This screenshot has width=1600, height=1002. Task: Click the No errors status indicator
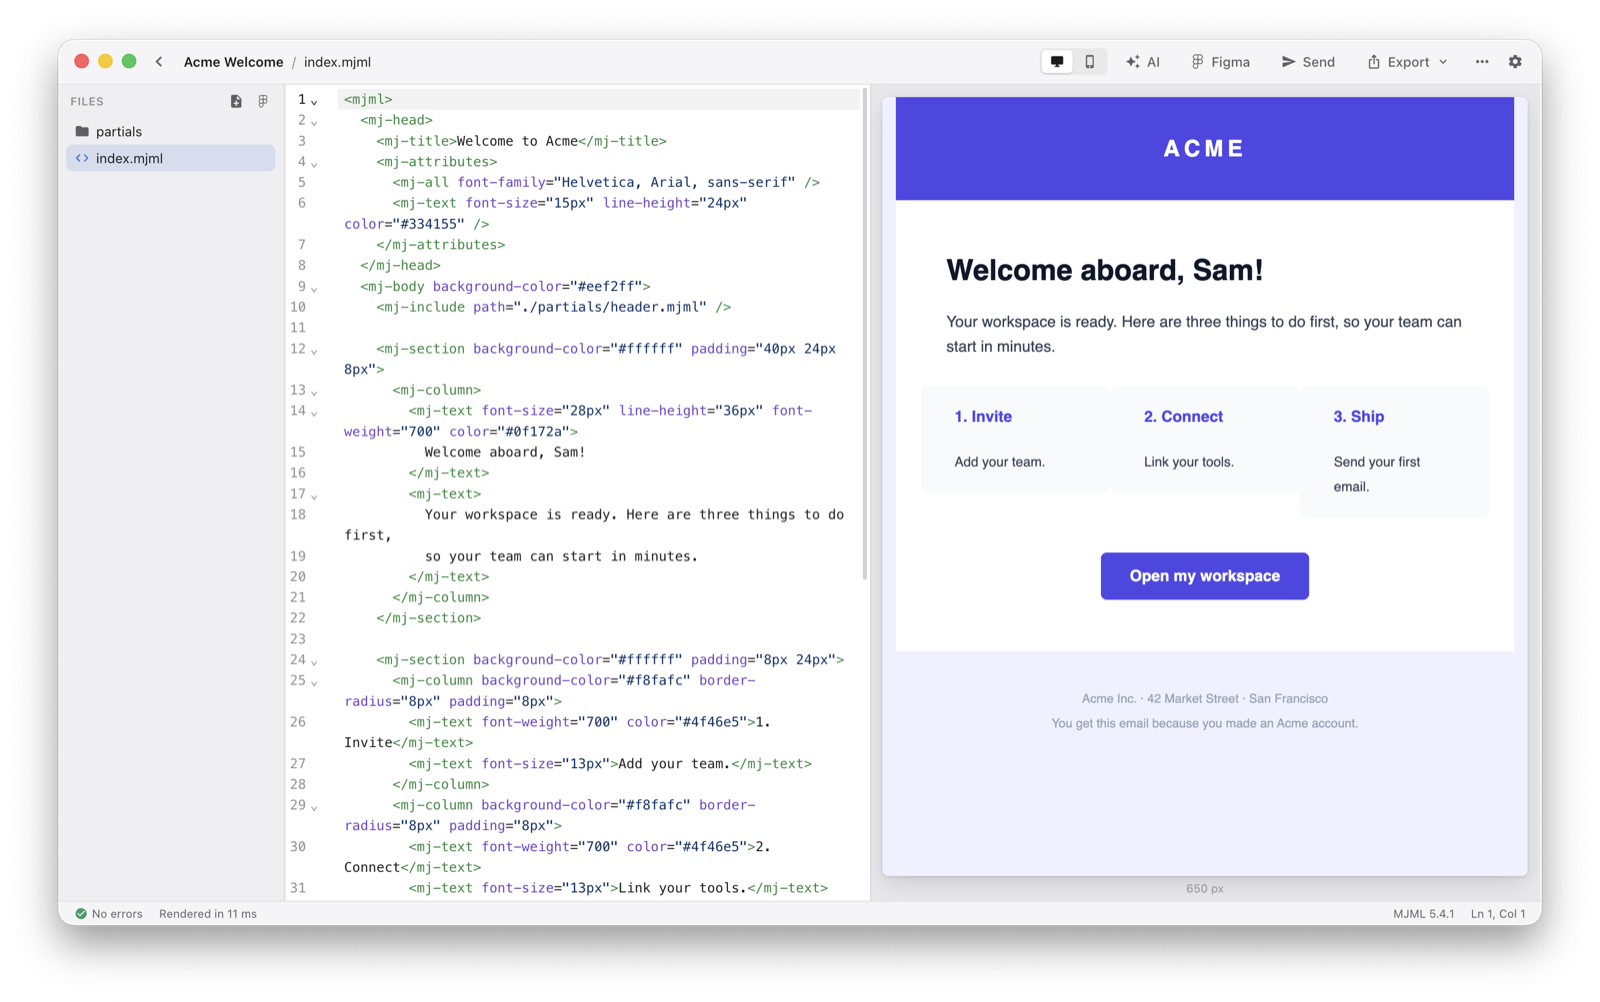pos(109,914)
